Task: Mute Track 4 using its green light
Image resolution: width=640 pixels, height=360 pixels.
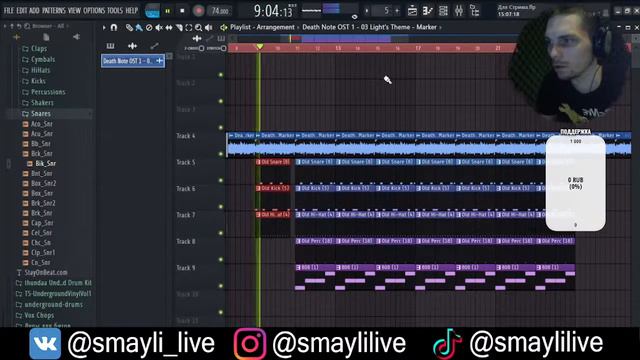Action: click(221, 154)
